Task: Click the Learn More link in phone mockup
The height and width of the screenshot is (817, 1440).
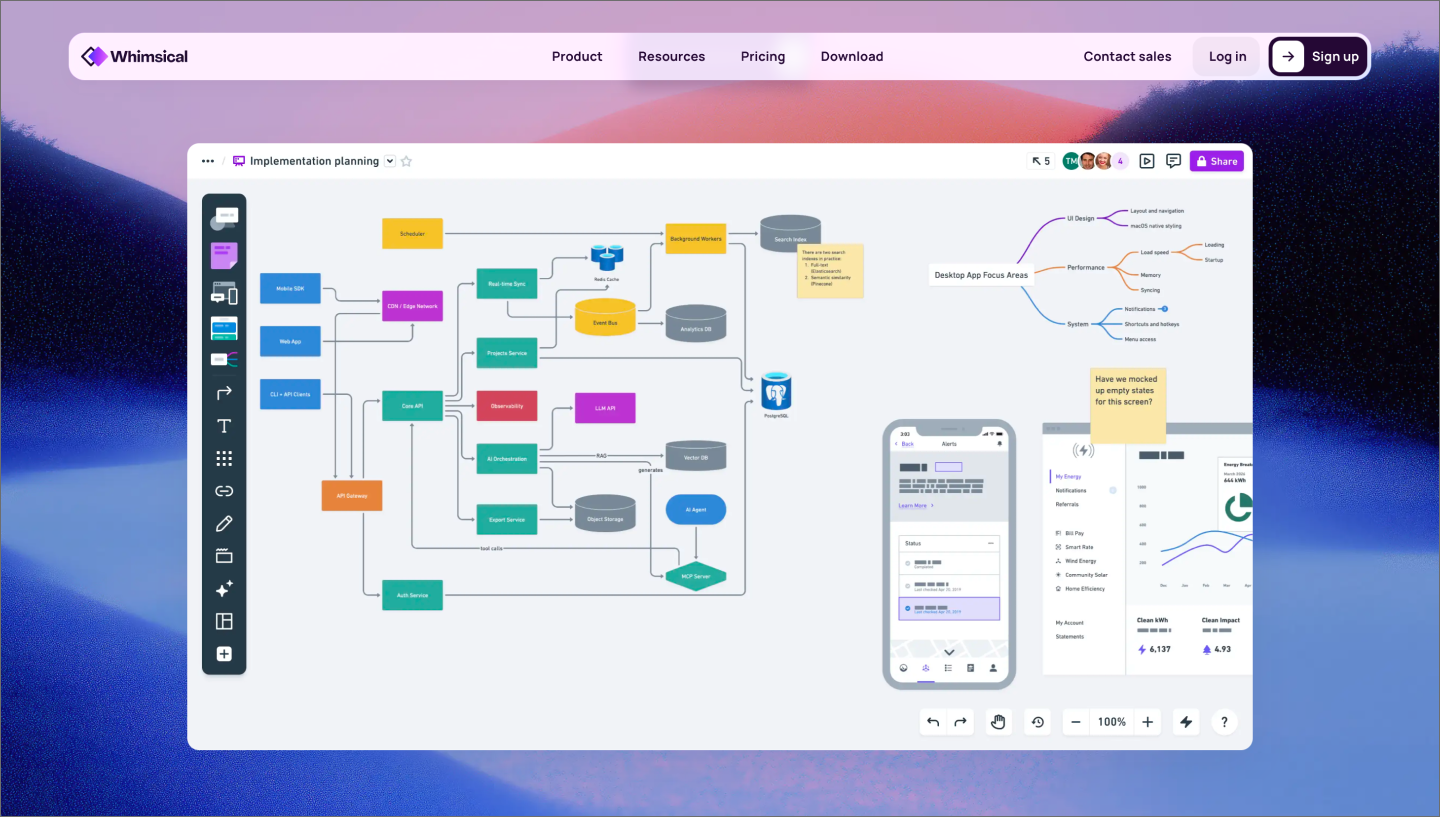Action: pyautogui.click(x=913, y=506)
